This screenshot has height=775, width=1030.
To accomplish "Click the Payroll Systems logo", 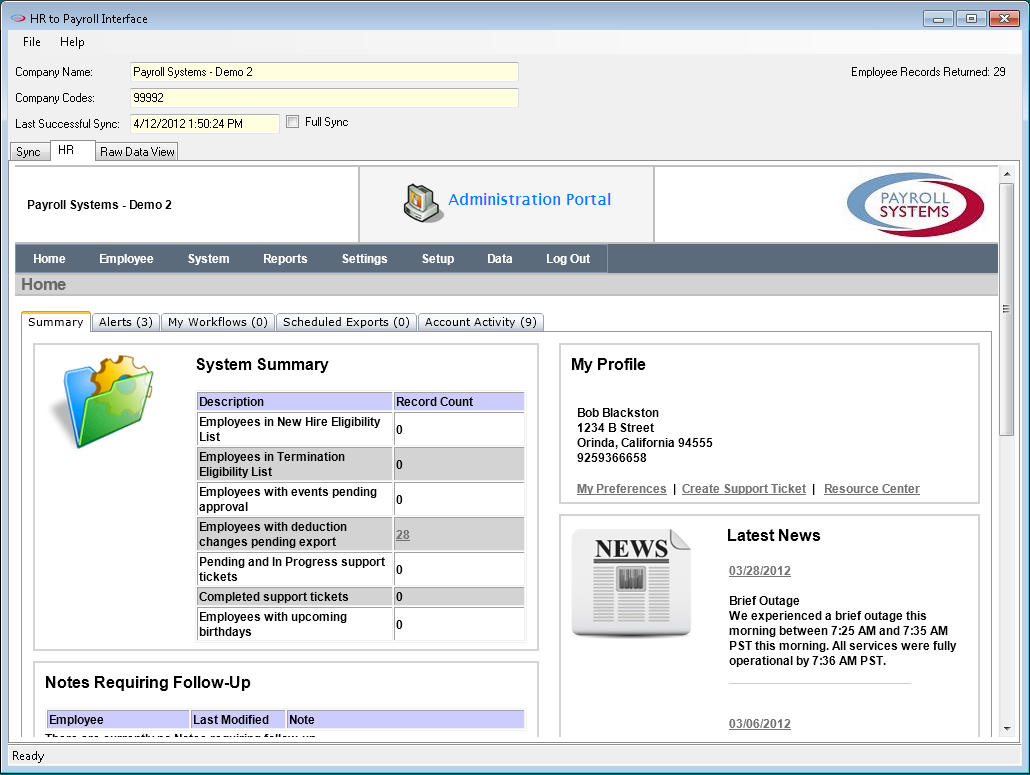I will (916, 205).
